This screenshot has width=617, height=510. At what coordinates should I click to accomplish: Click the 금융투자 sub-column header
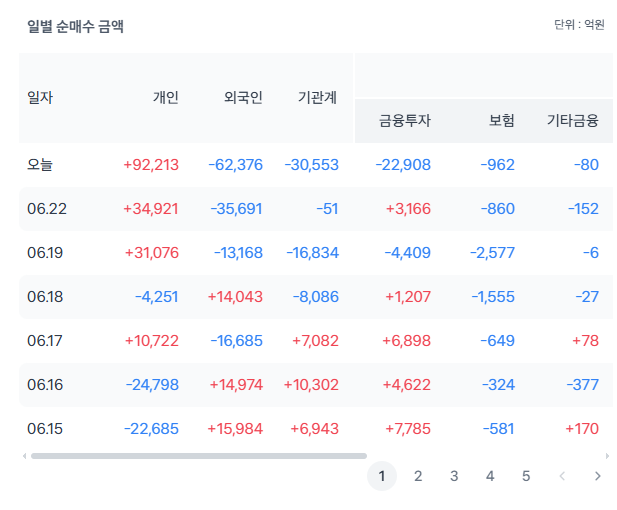click(405, 120)
